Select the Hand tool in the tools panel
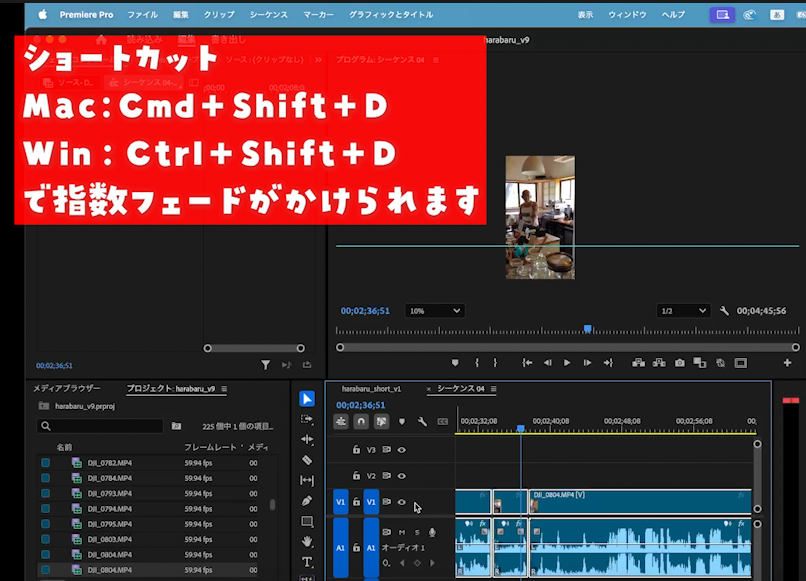 coord(307,541)
